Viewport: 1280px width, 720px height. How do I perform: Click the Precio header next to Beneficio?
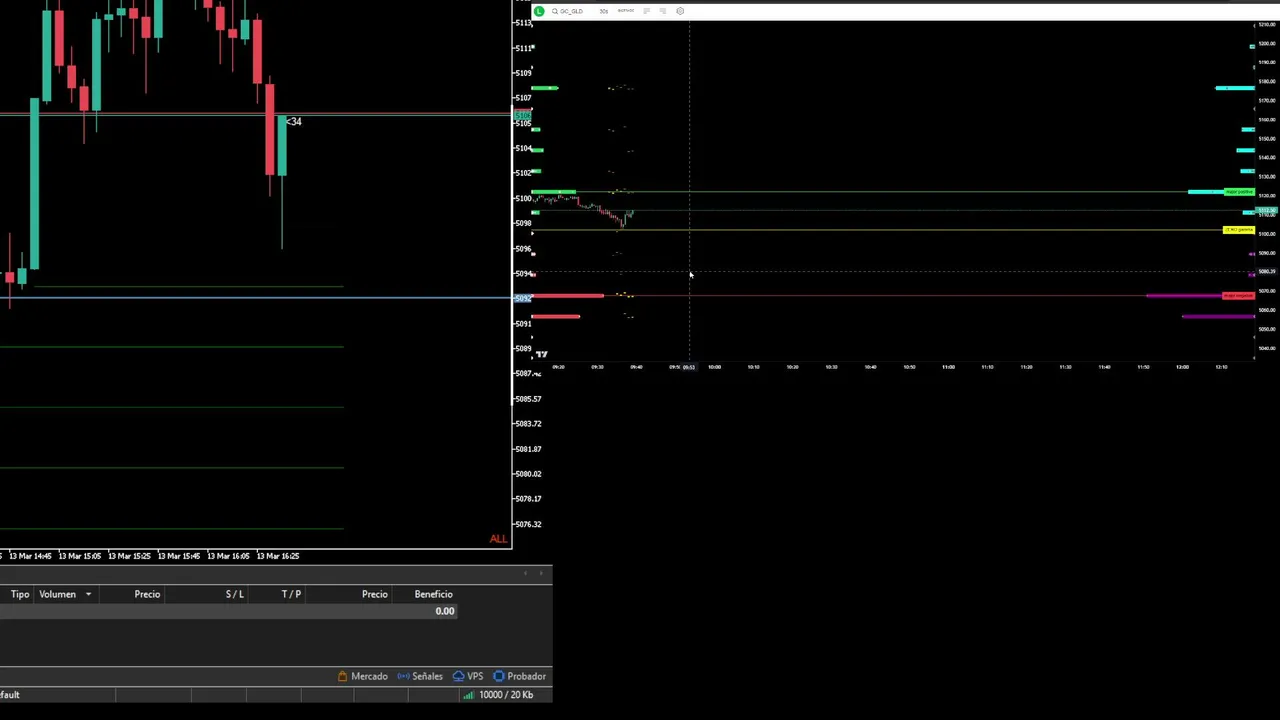[x=375, y=594]
